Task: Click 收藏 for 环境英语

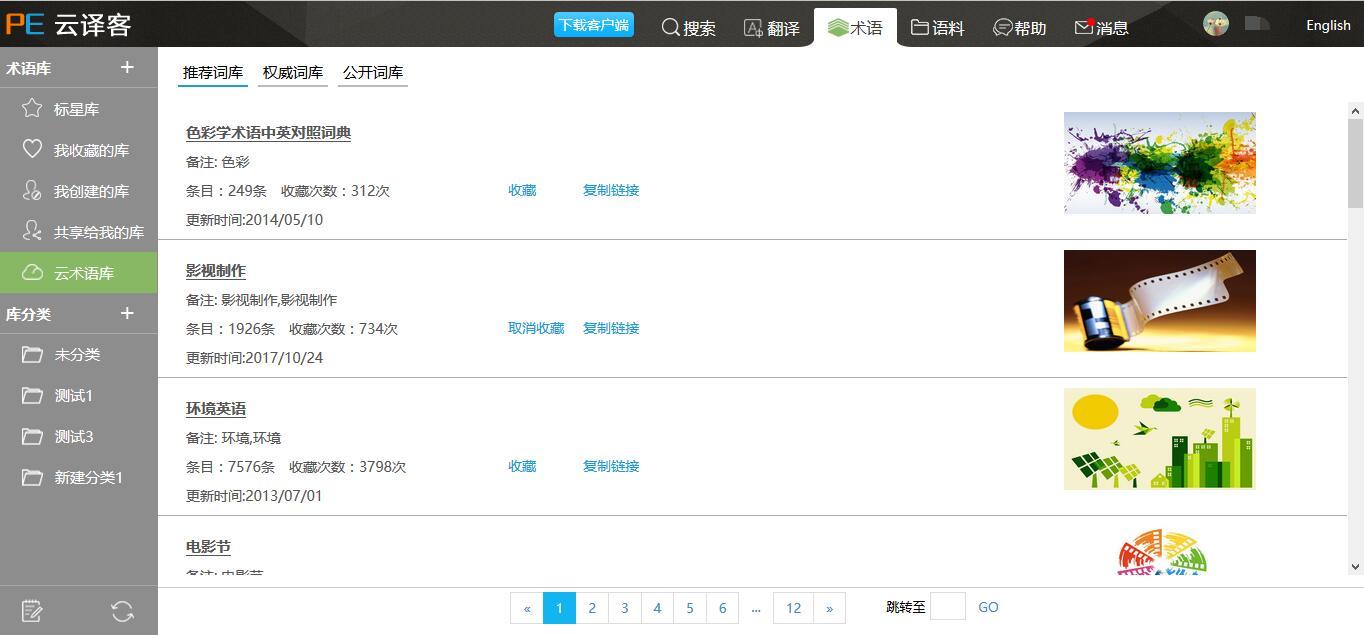Action: 522,466
